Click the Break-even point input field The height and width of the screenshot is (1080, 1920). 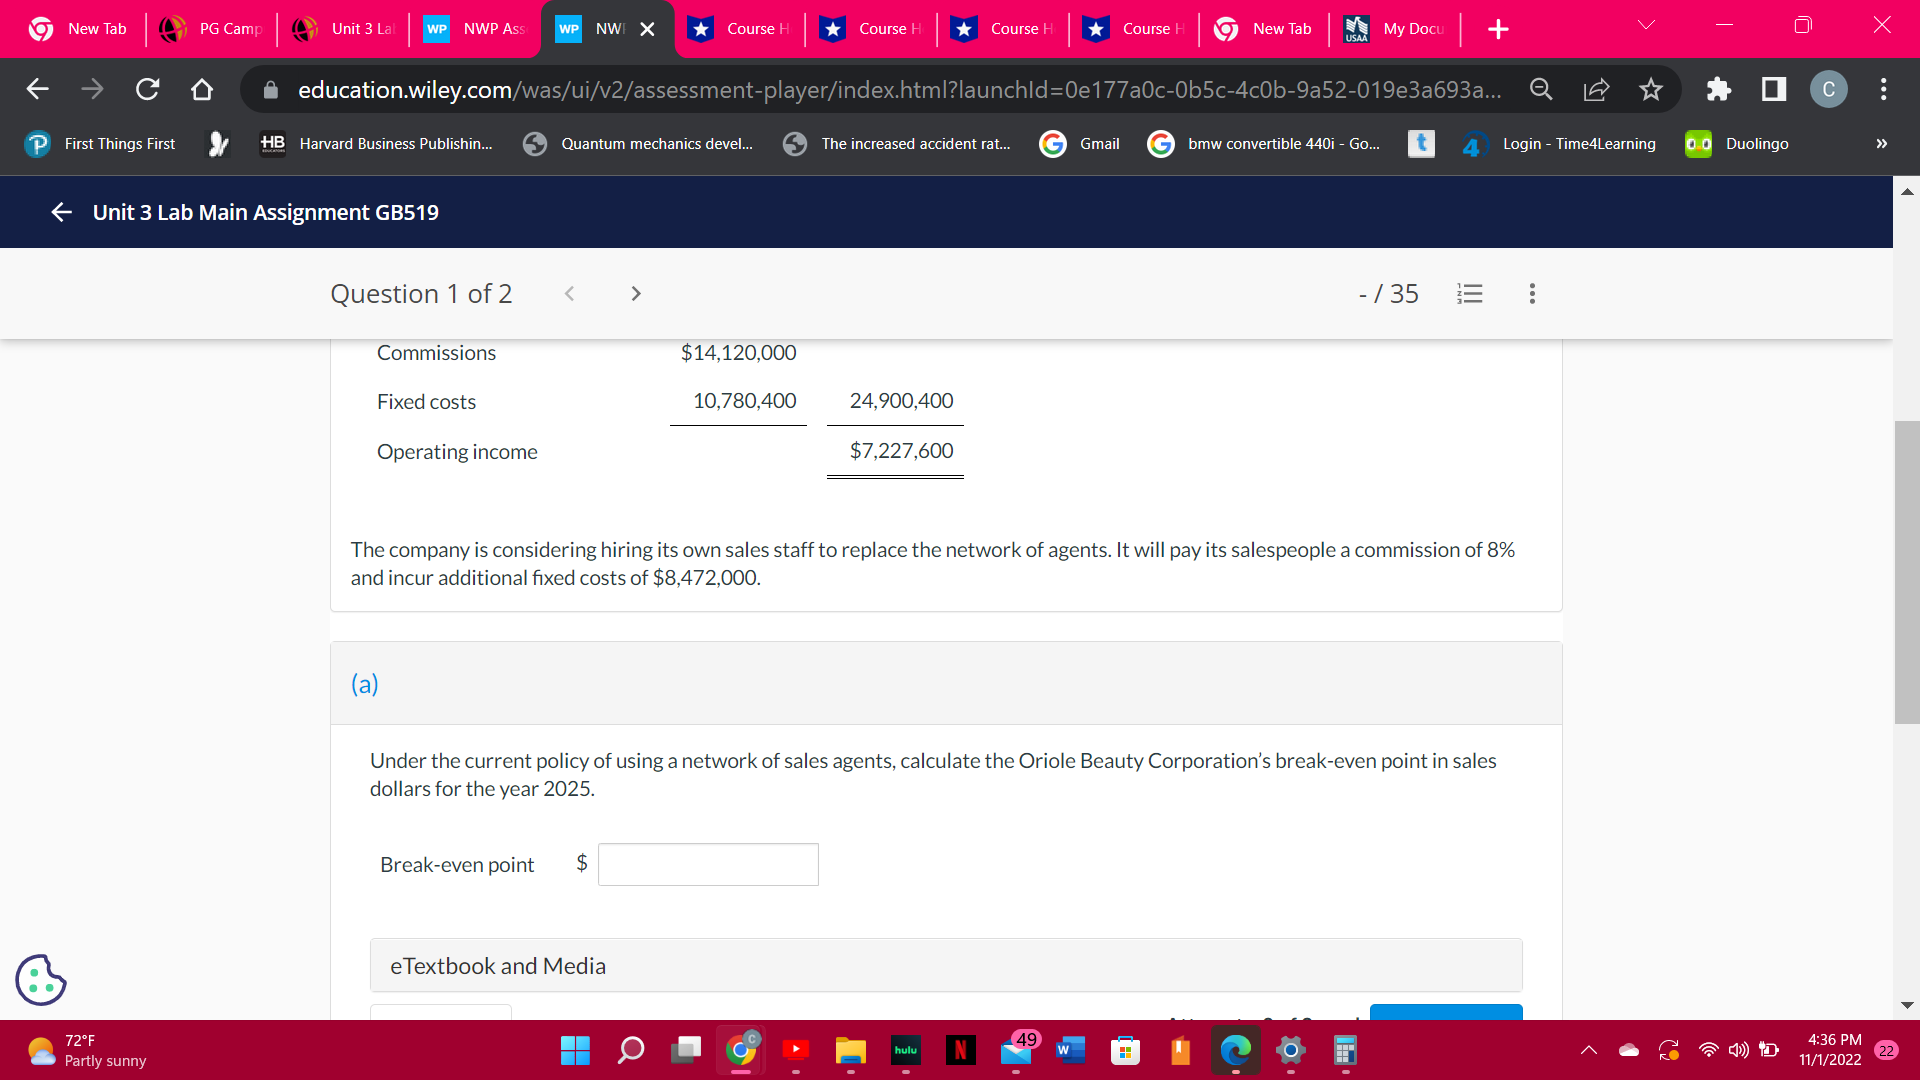[708, 864]
